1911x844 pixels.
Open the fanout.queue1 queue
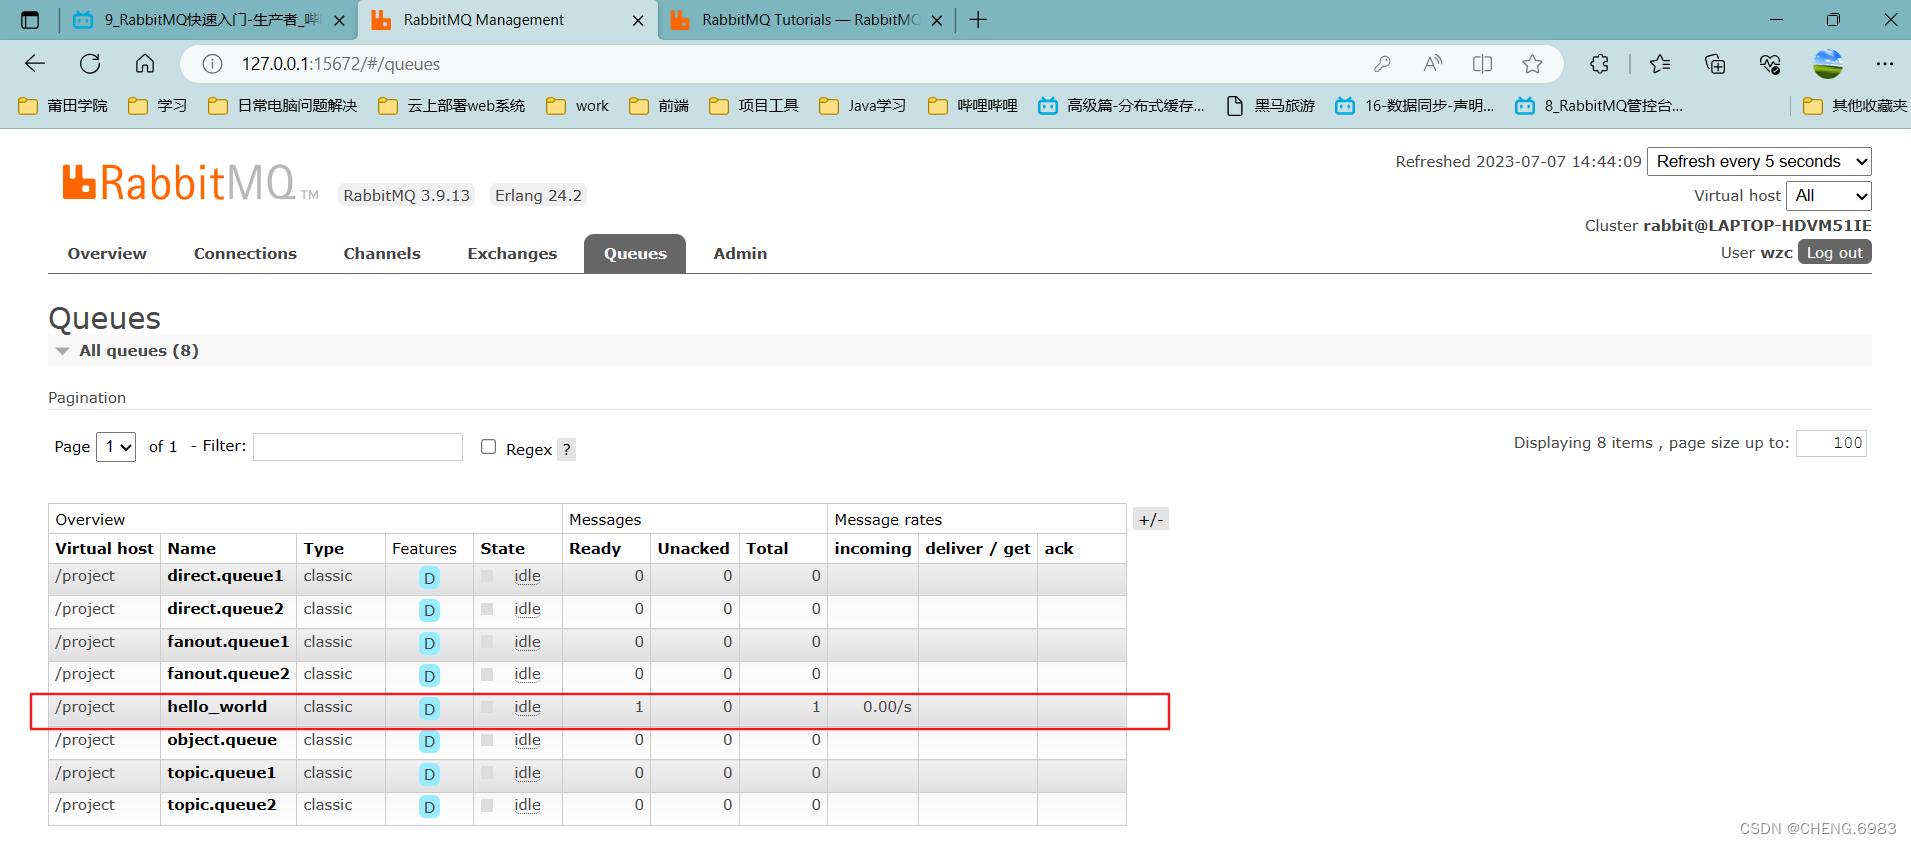228,642
